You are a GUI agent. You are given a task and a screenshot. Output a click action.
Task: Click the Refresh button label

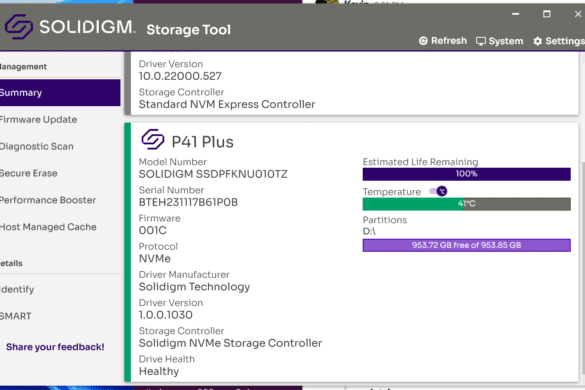(449, 41)
